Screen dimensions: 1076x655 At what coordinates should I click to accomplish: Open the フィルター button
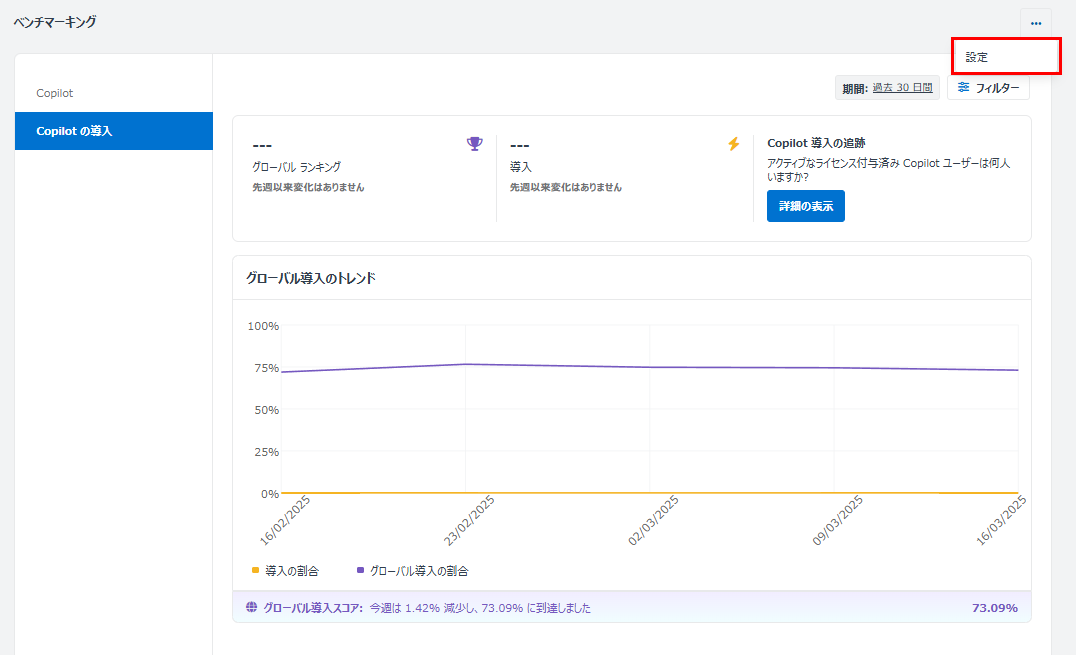click(988, 88)
